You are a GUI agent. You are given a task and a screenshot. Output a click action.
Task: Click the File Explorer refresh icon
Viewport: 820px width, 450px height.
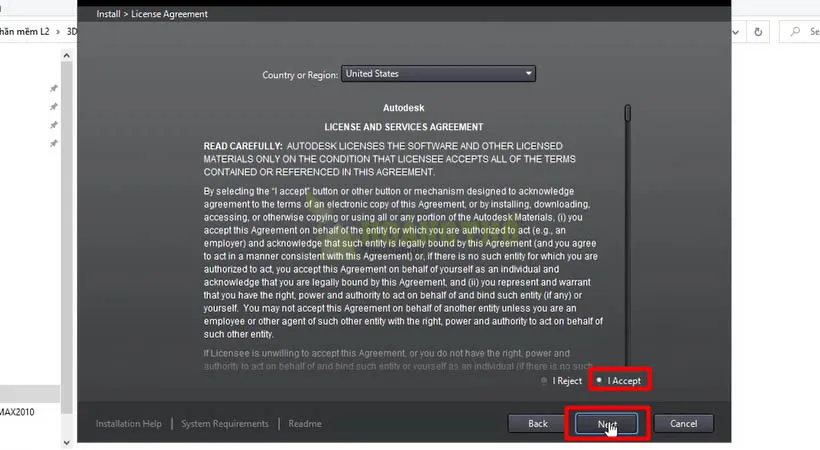[758, 32]
